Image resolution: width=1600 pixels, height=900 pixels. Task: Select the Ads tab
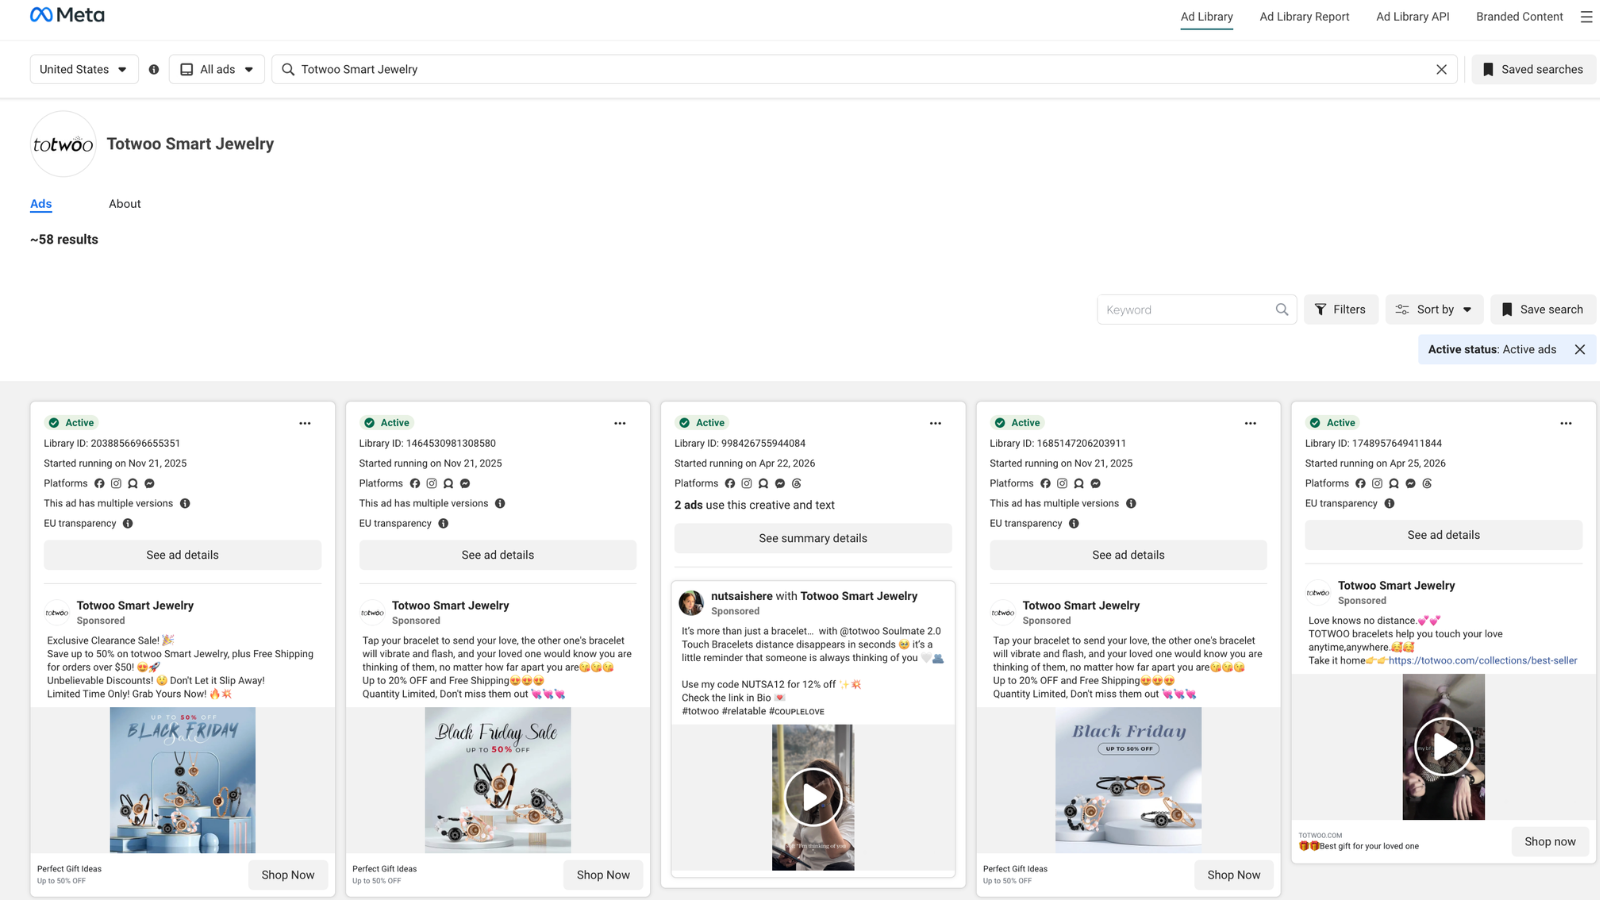pyautogui.click(x=41, y=204)
